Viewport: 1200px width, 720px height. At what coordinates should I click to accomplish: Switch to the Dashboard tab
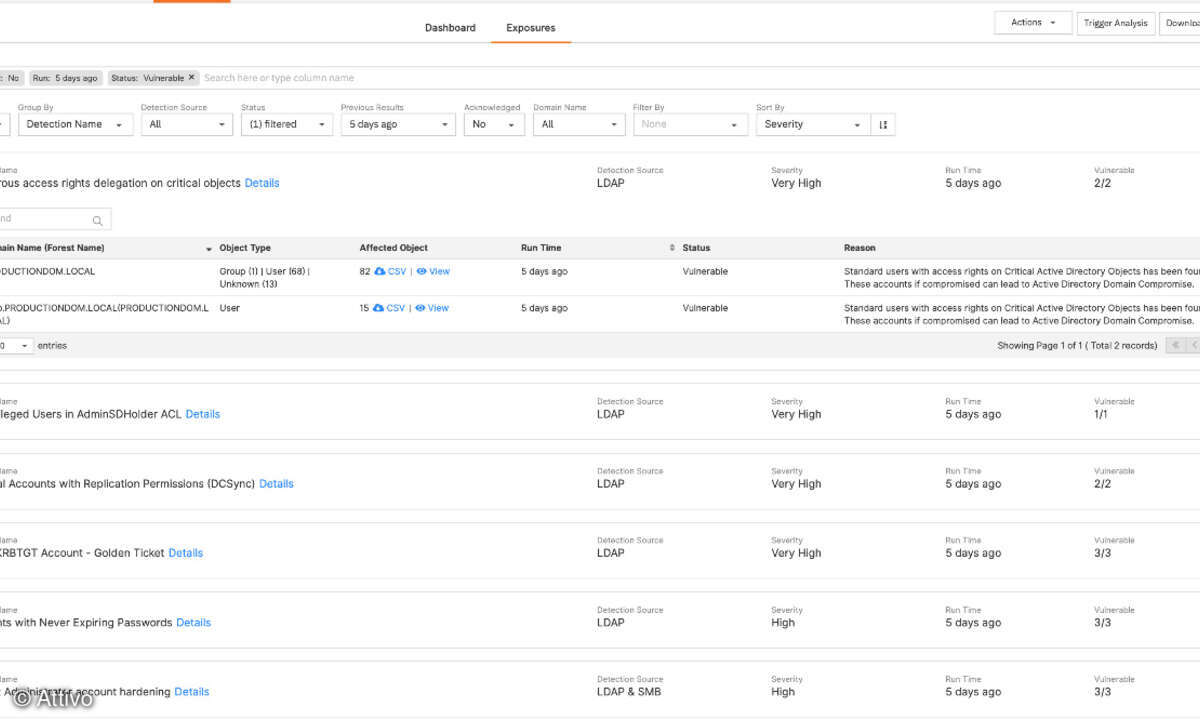click(x=450, y=27)
